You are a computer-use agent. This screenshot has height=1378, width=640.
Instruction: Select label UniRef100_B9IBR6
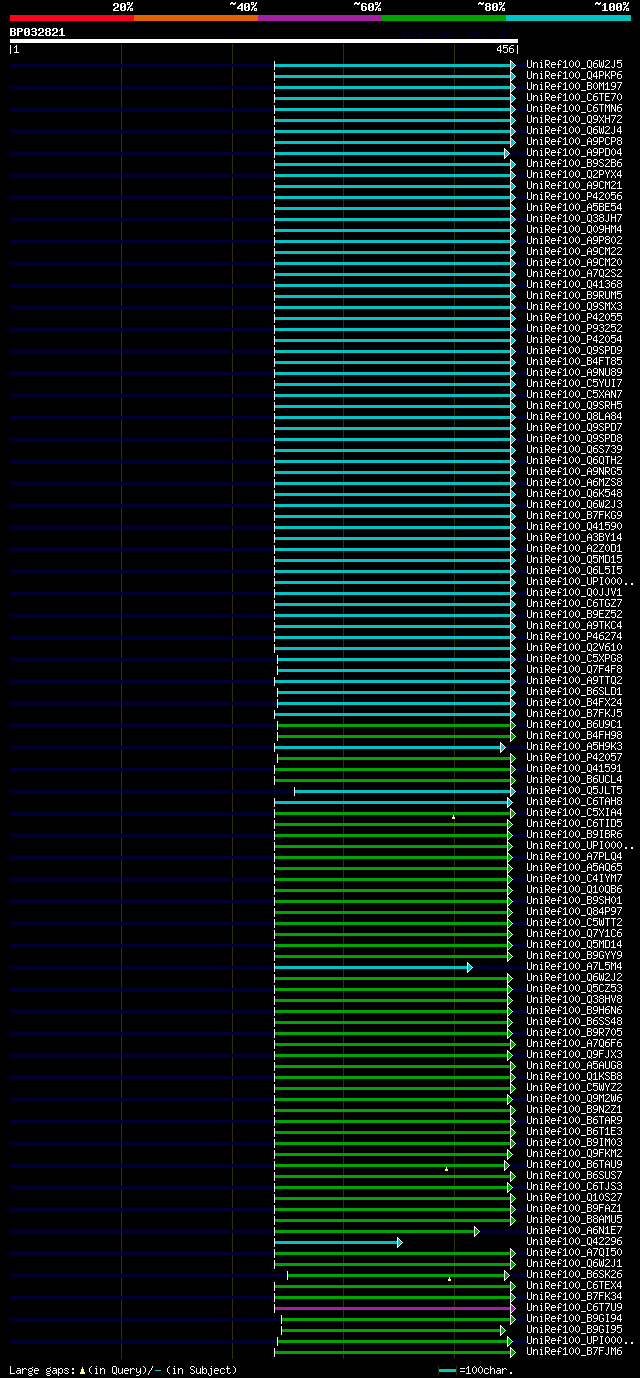[574, 834]
